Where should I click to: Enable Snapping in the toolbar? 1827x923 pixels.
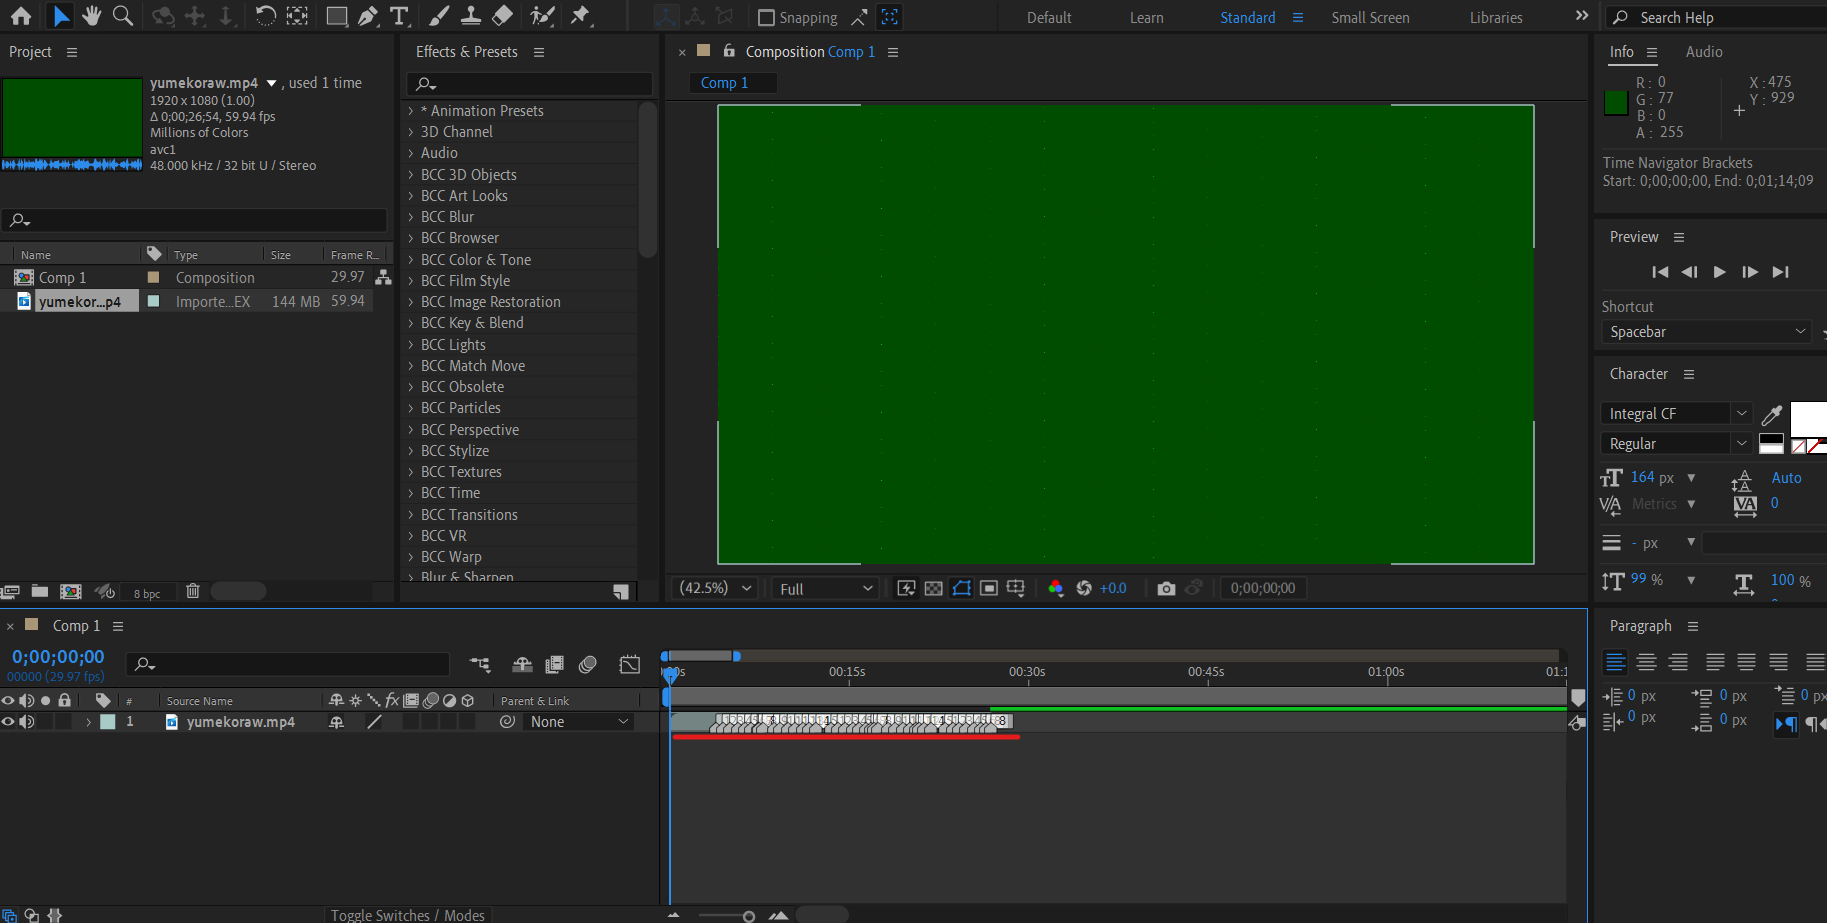pos(767,17)
